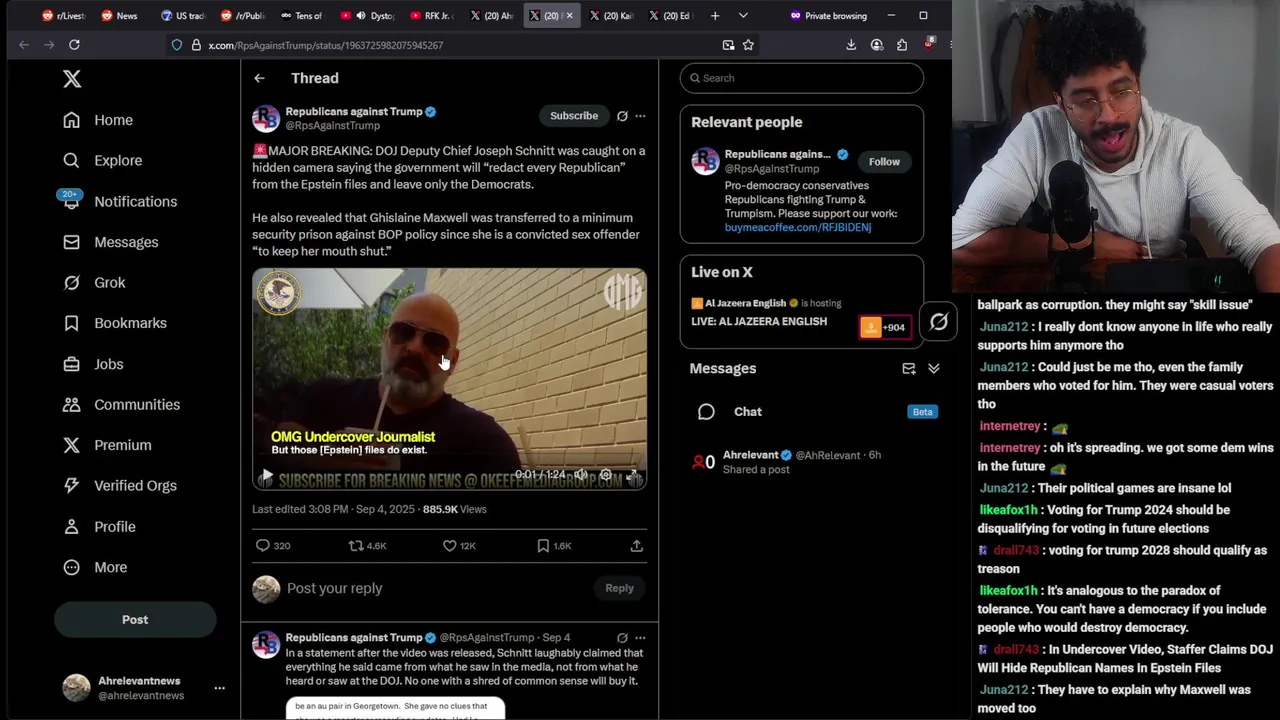Switch to the RFK Jr. browser tab
This screenshot has height=720, width=1280.
(x=430, y=16)
